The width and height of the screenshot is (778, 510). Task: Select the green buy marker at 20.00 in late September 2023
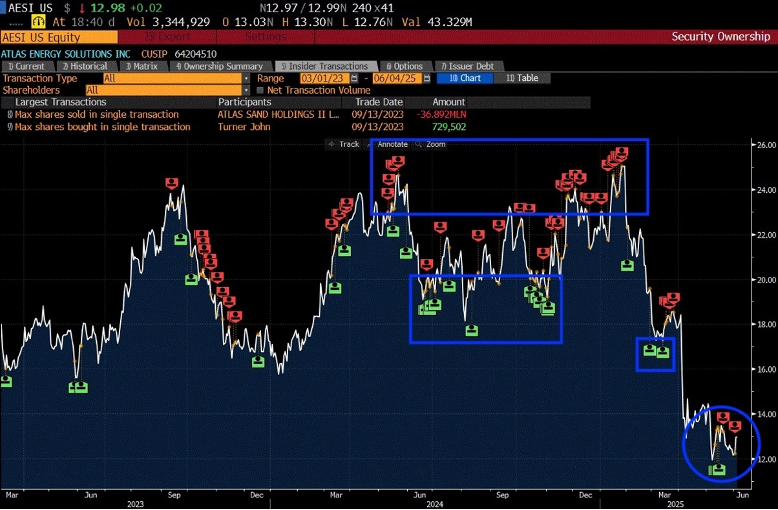coord(192,279)
